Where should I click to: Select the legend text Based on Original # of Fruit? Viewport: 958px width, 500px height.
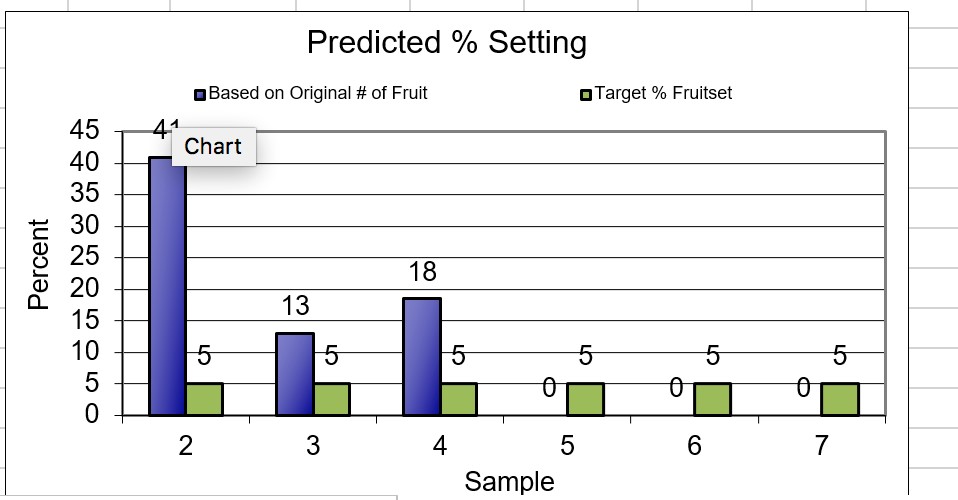[x=317, y=94]
